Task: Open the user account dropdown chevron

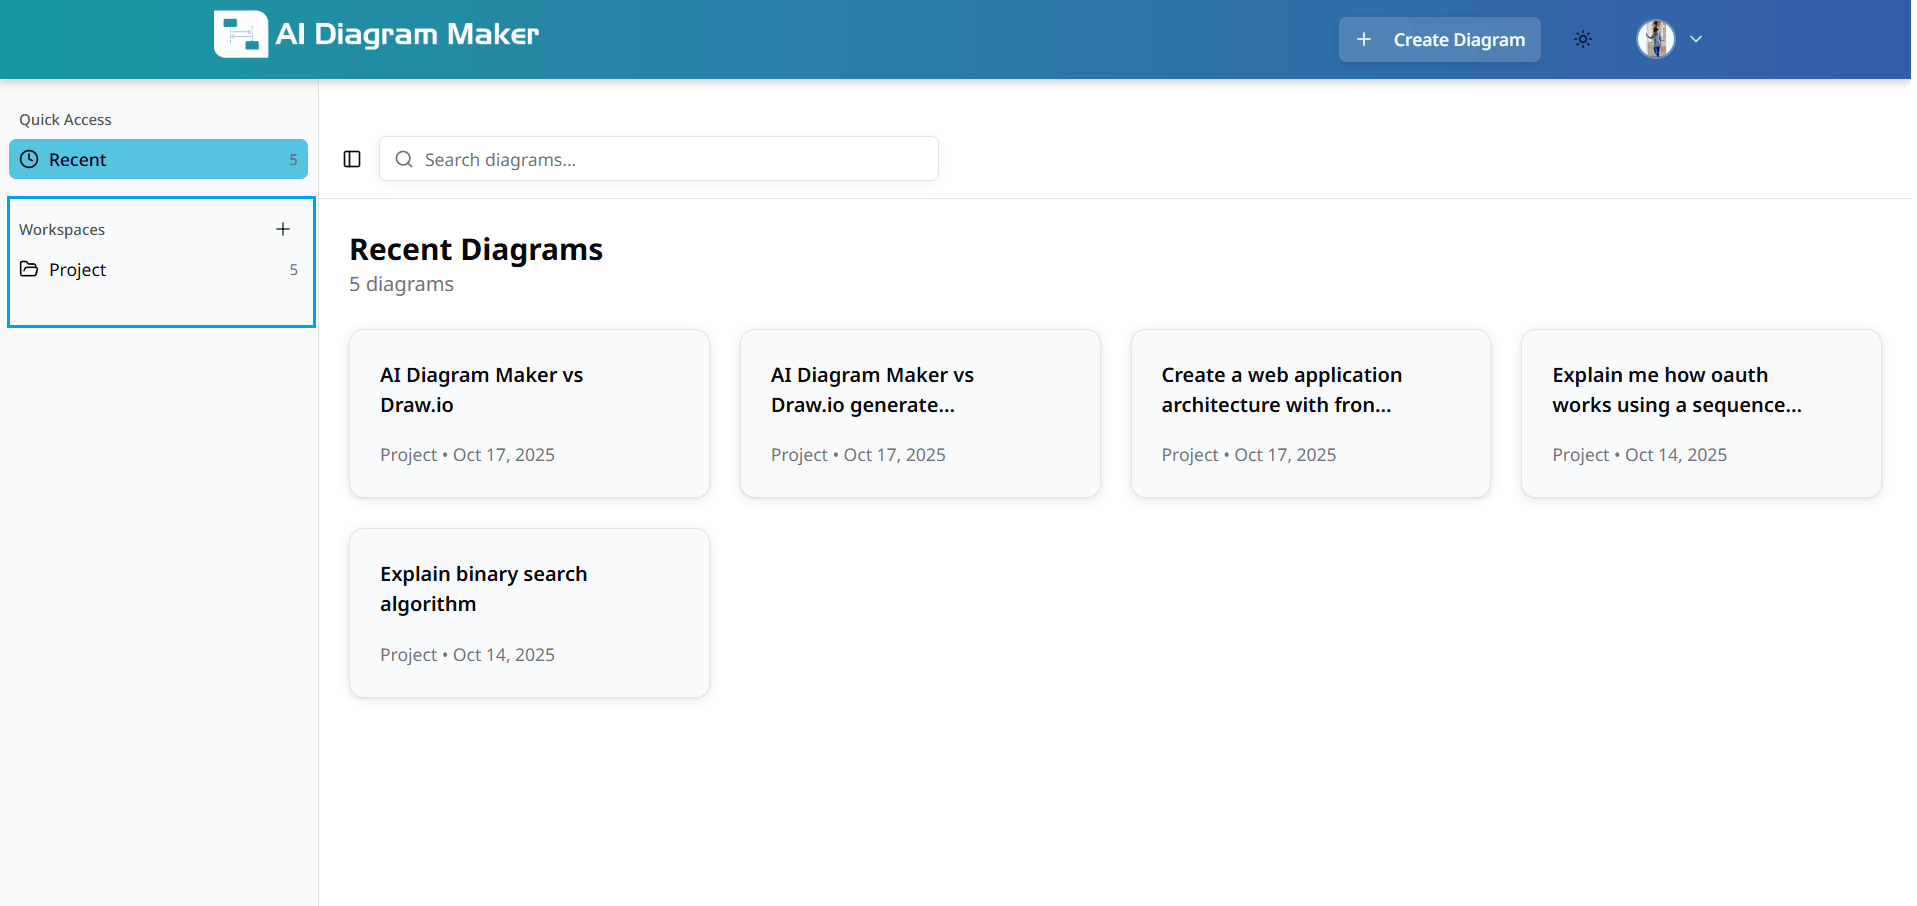Action: point(1696,39)
